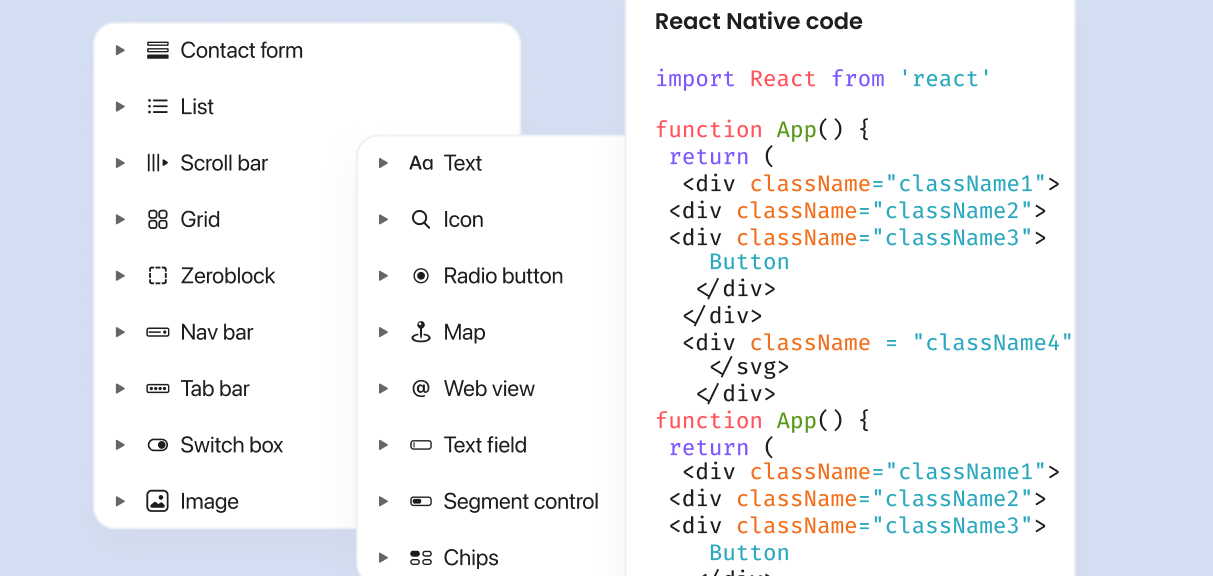Click the Switch box toggle icon

(157, 445)
